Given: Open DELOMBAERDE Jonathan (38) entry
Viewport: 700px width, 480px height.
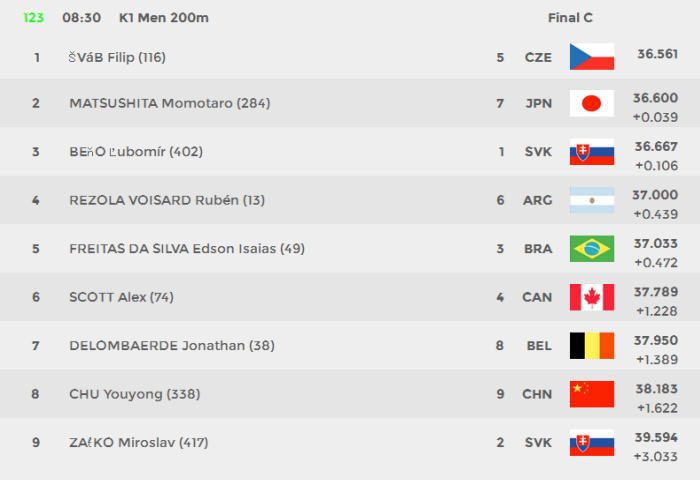Looking at the screenshot, I should 172,346.
